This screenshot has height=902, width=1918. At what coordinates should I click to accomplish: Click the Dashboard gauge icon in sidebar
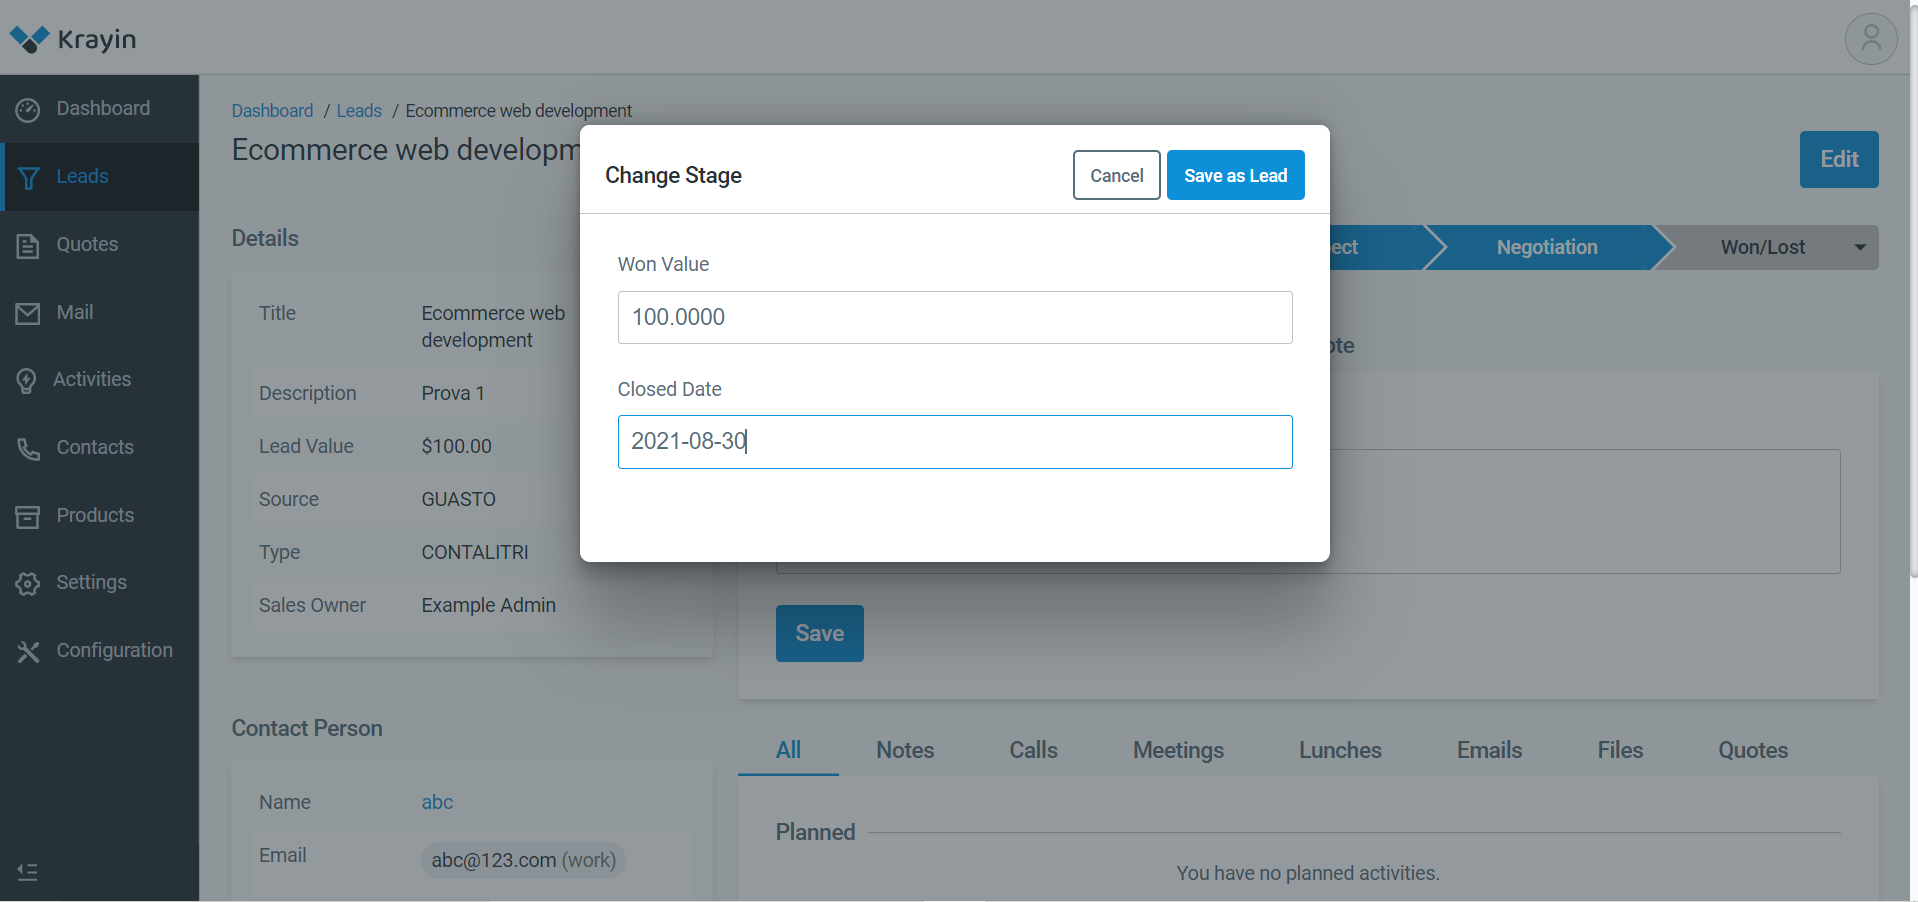click(x=28, y=110)
